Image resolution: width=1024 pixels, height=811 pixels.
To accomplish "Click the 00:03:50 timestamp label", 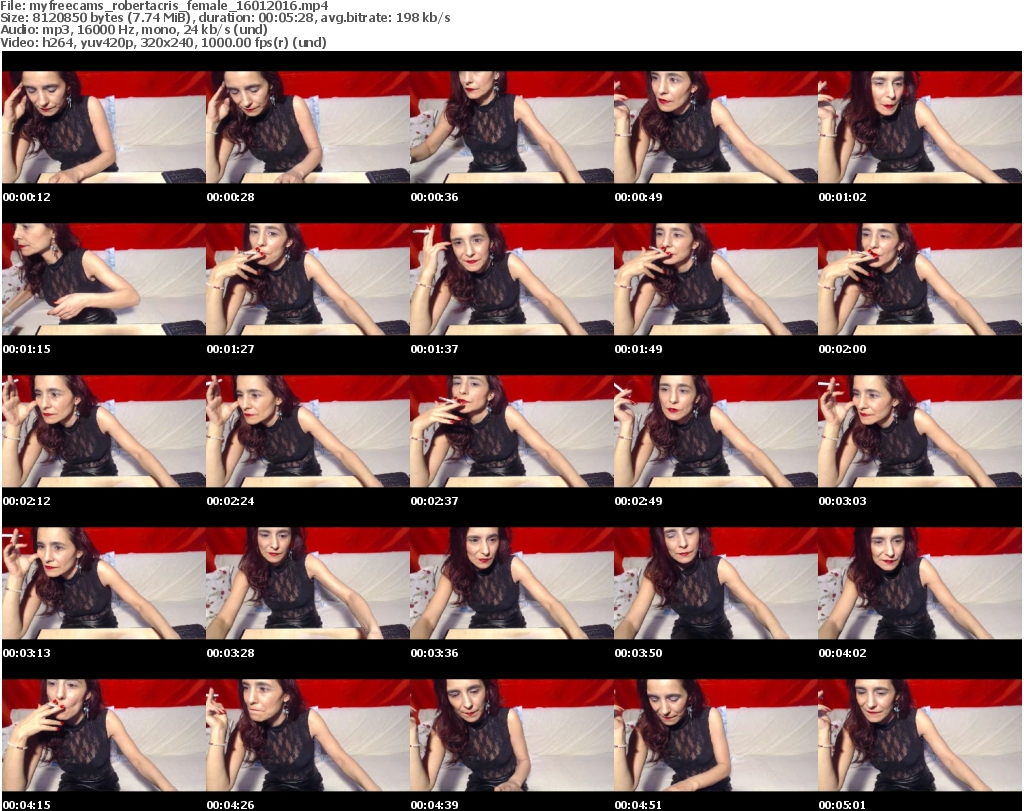I will pos(639,653).
